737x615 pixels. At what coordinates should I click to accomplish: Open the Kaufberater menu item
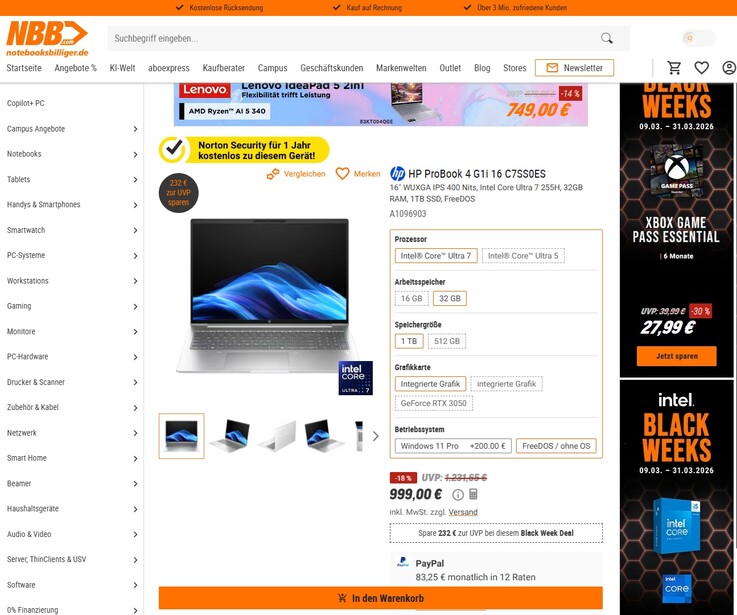(x=224, y=68)
